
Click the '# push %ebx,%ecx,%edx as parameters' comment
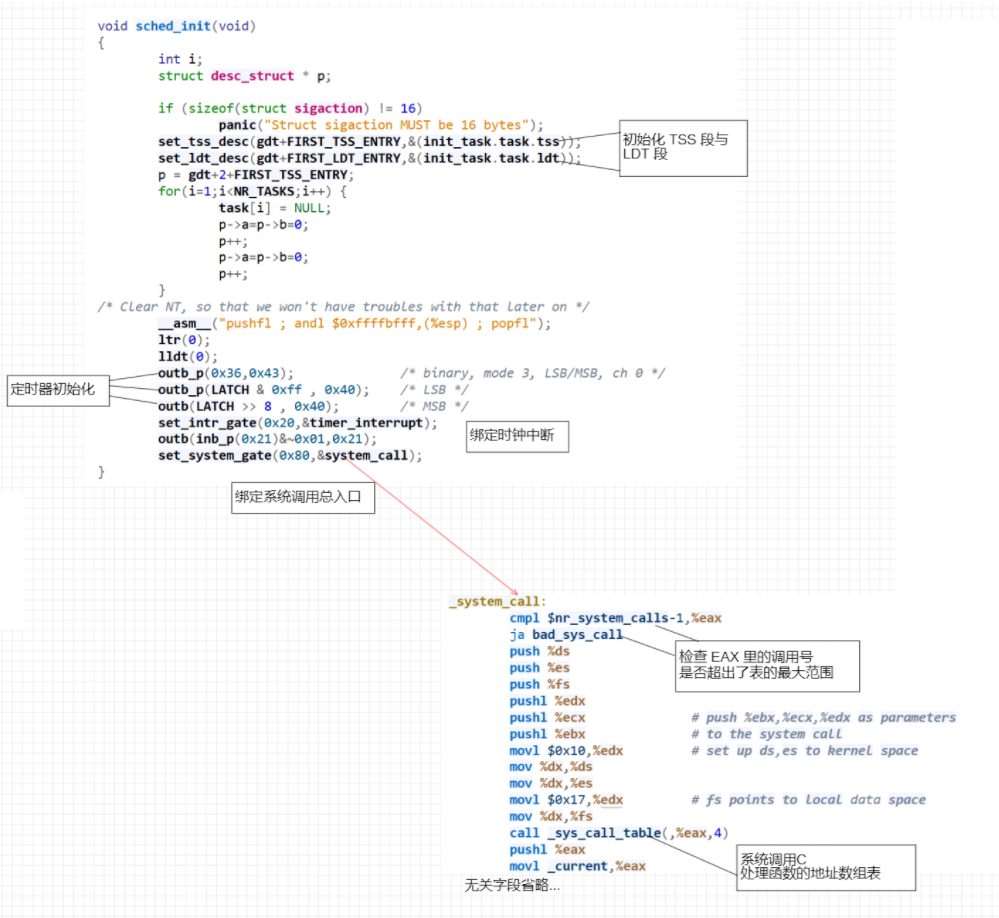pyautogui.click(x=824, y=717)
